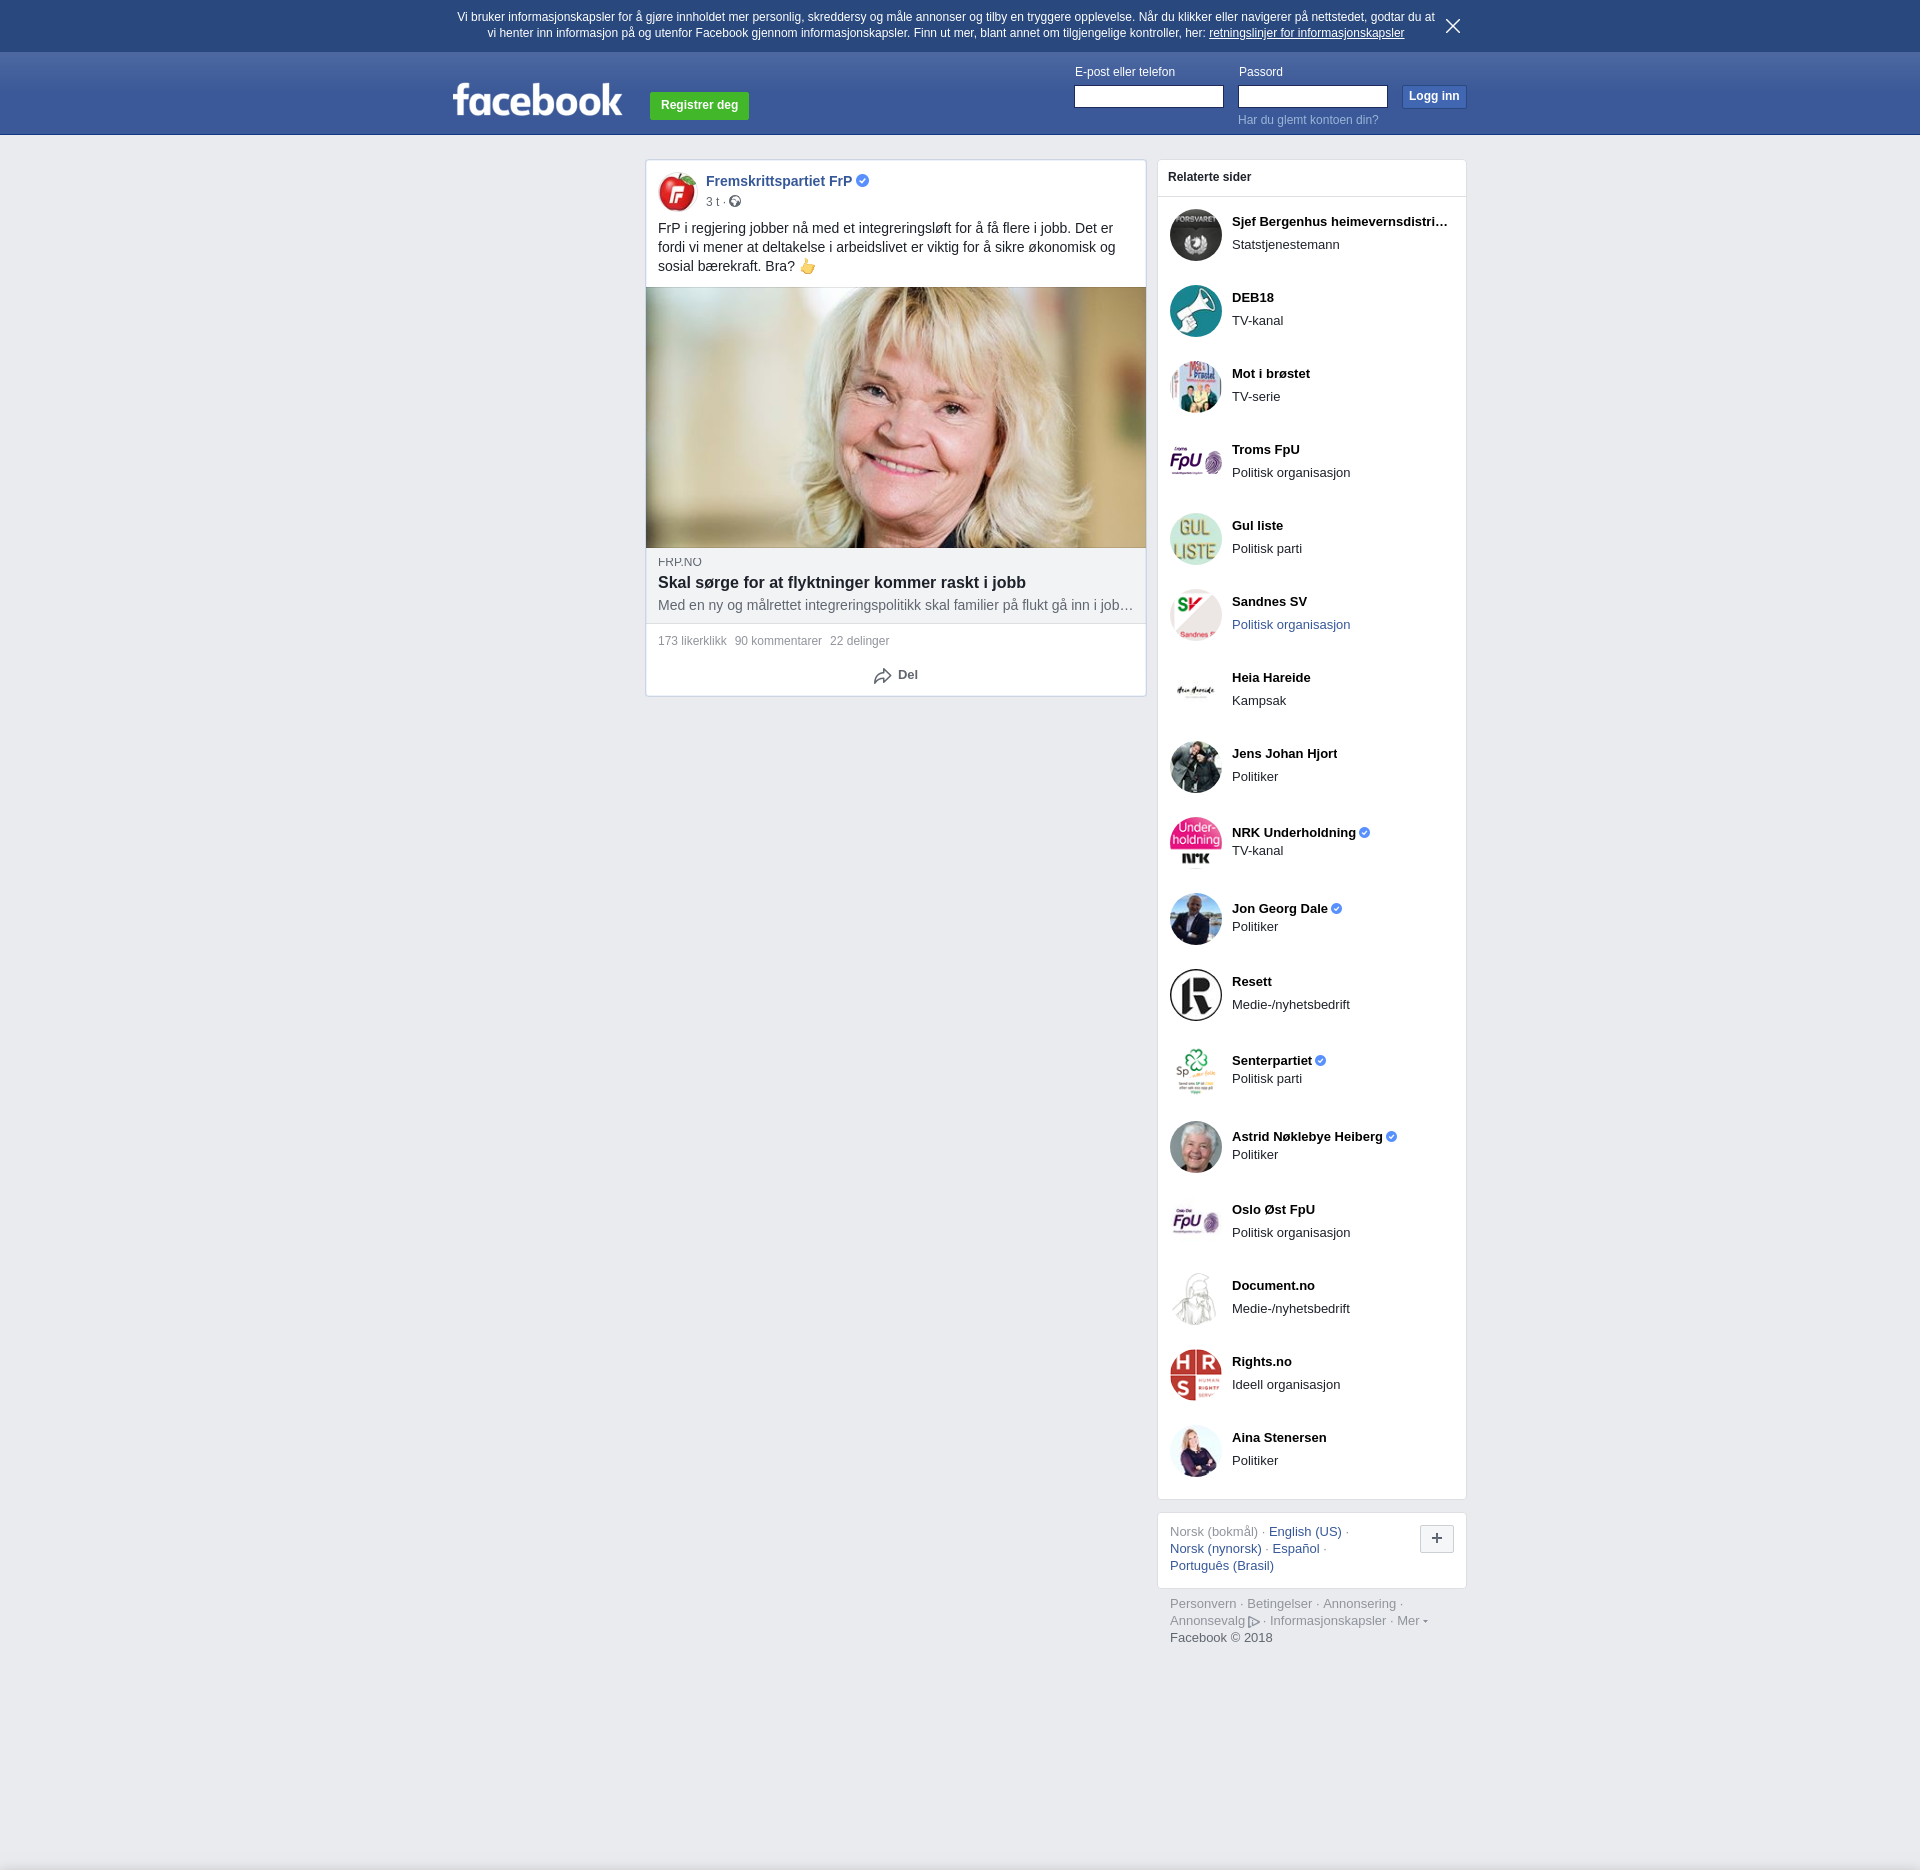Open the 22 delinger link

859,641
